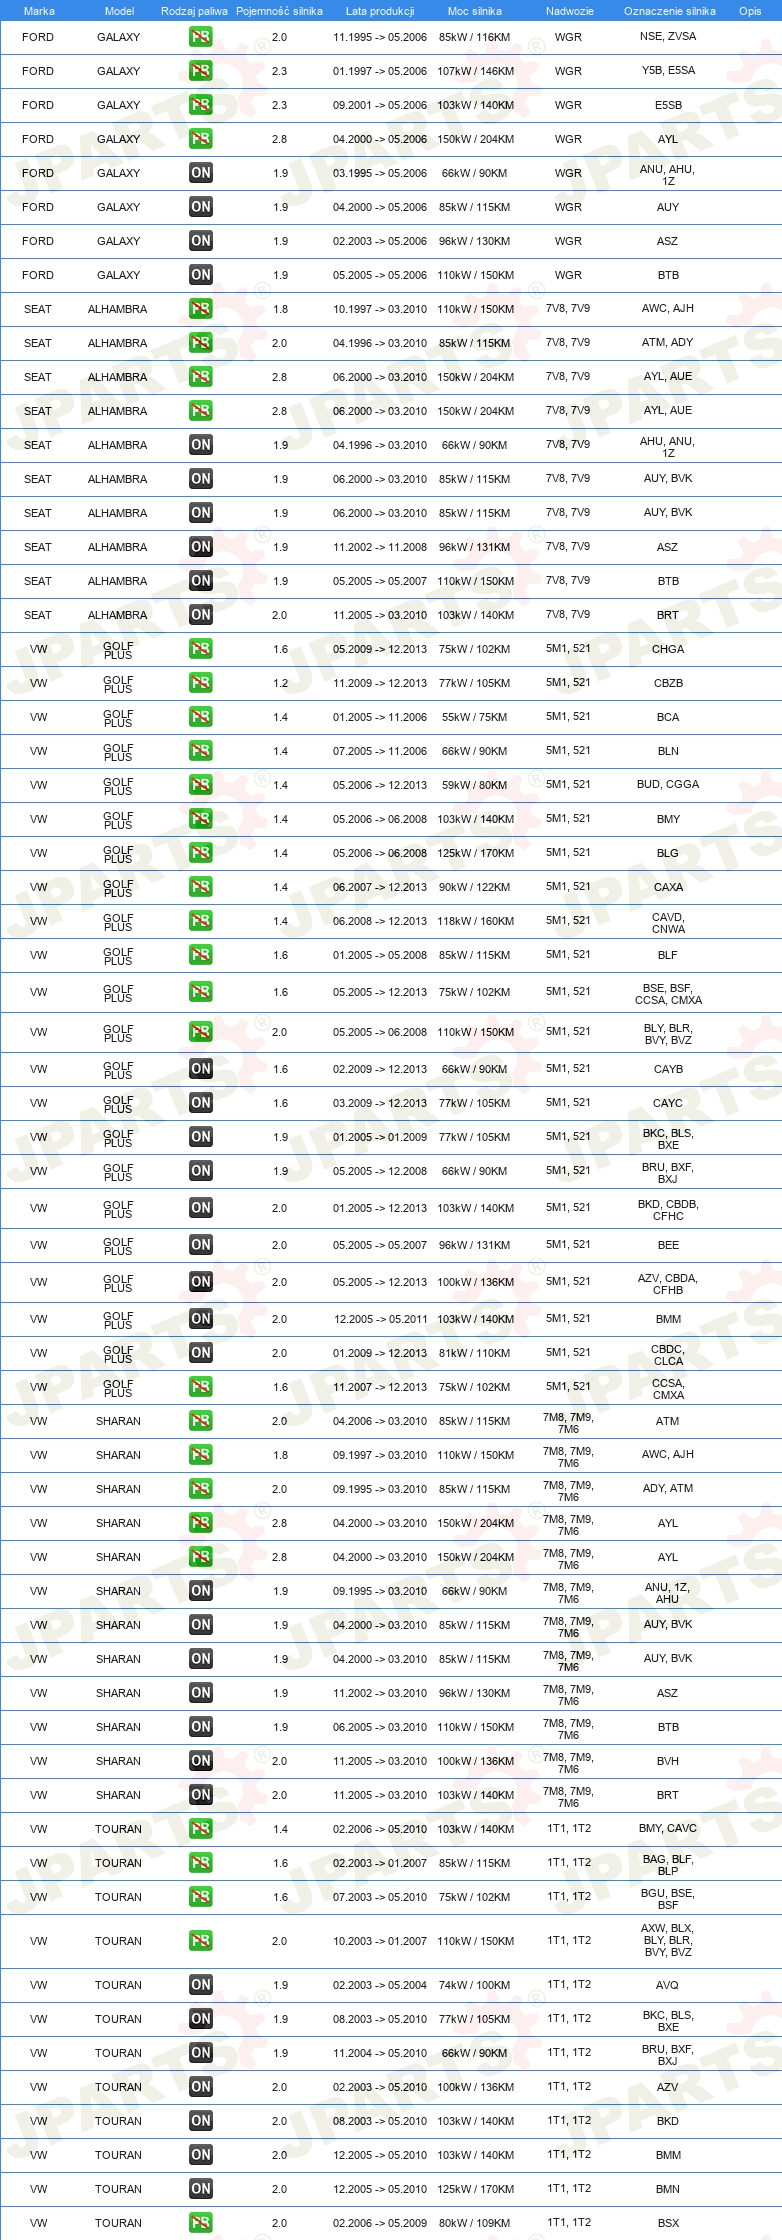Click engine code cell BGU, BSE, BSF
Viewport: 782px width, 2240px height.
(668, 1899)
